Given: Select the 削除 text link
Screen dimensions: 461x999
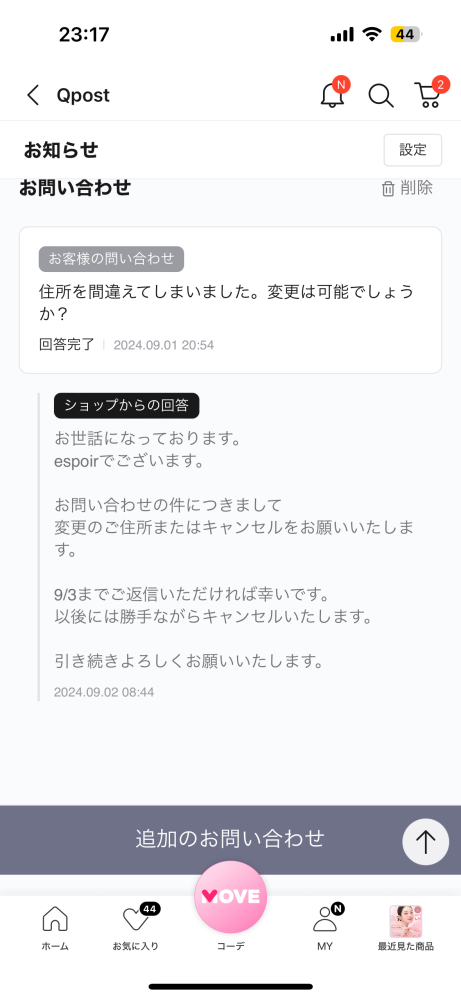Looking at the screenshot, I should [x=416, y=188].
